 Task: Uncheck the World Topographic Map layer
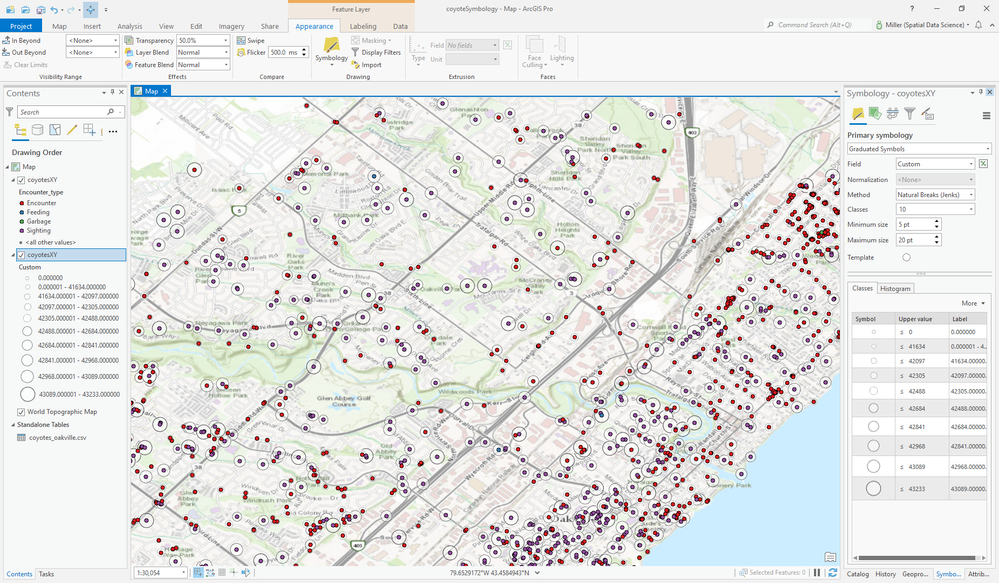click(21, 412)
